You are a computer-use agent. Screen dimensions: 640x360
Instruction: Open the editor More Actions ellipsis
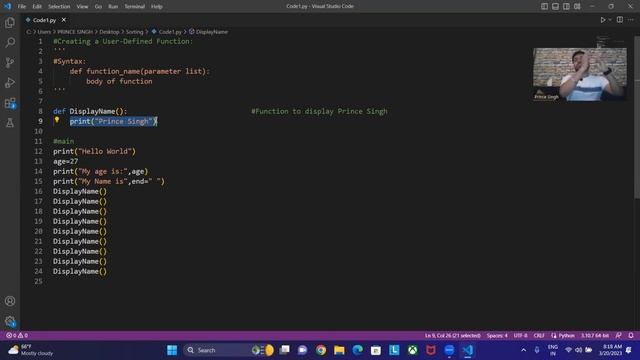coord(631,20)
